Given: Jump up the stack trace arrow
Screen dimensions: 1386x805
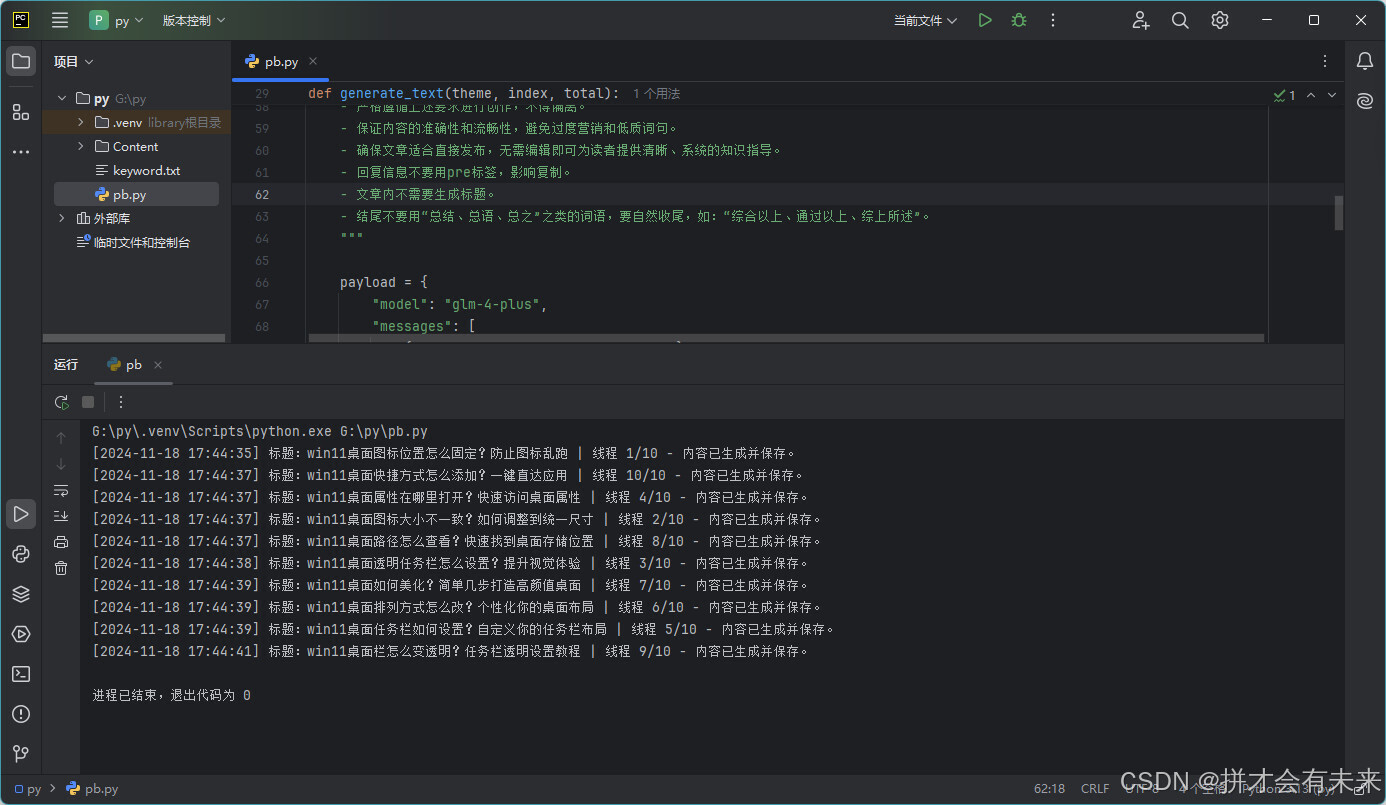Looking at the screenshot, I should click(61, 438).
